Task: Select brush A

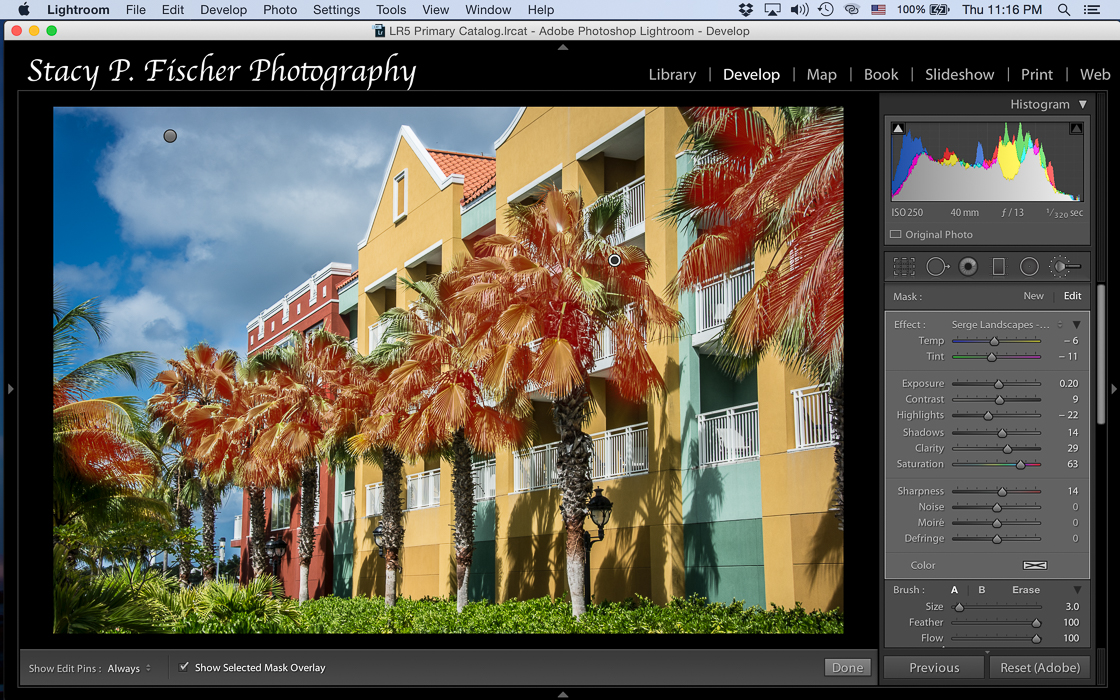Action: 954,590
